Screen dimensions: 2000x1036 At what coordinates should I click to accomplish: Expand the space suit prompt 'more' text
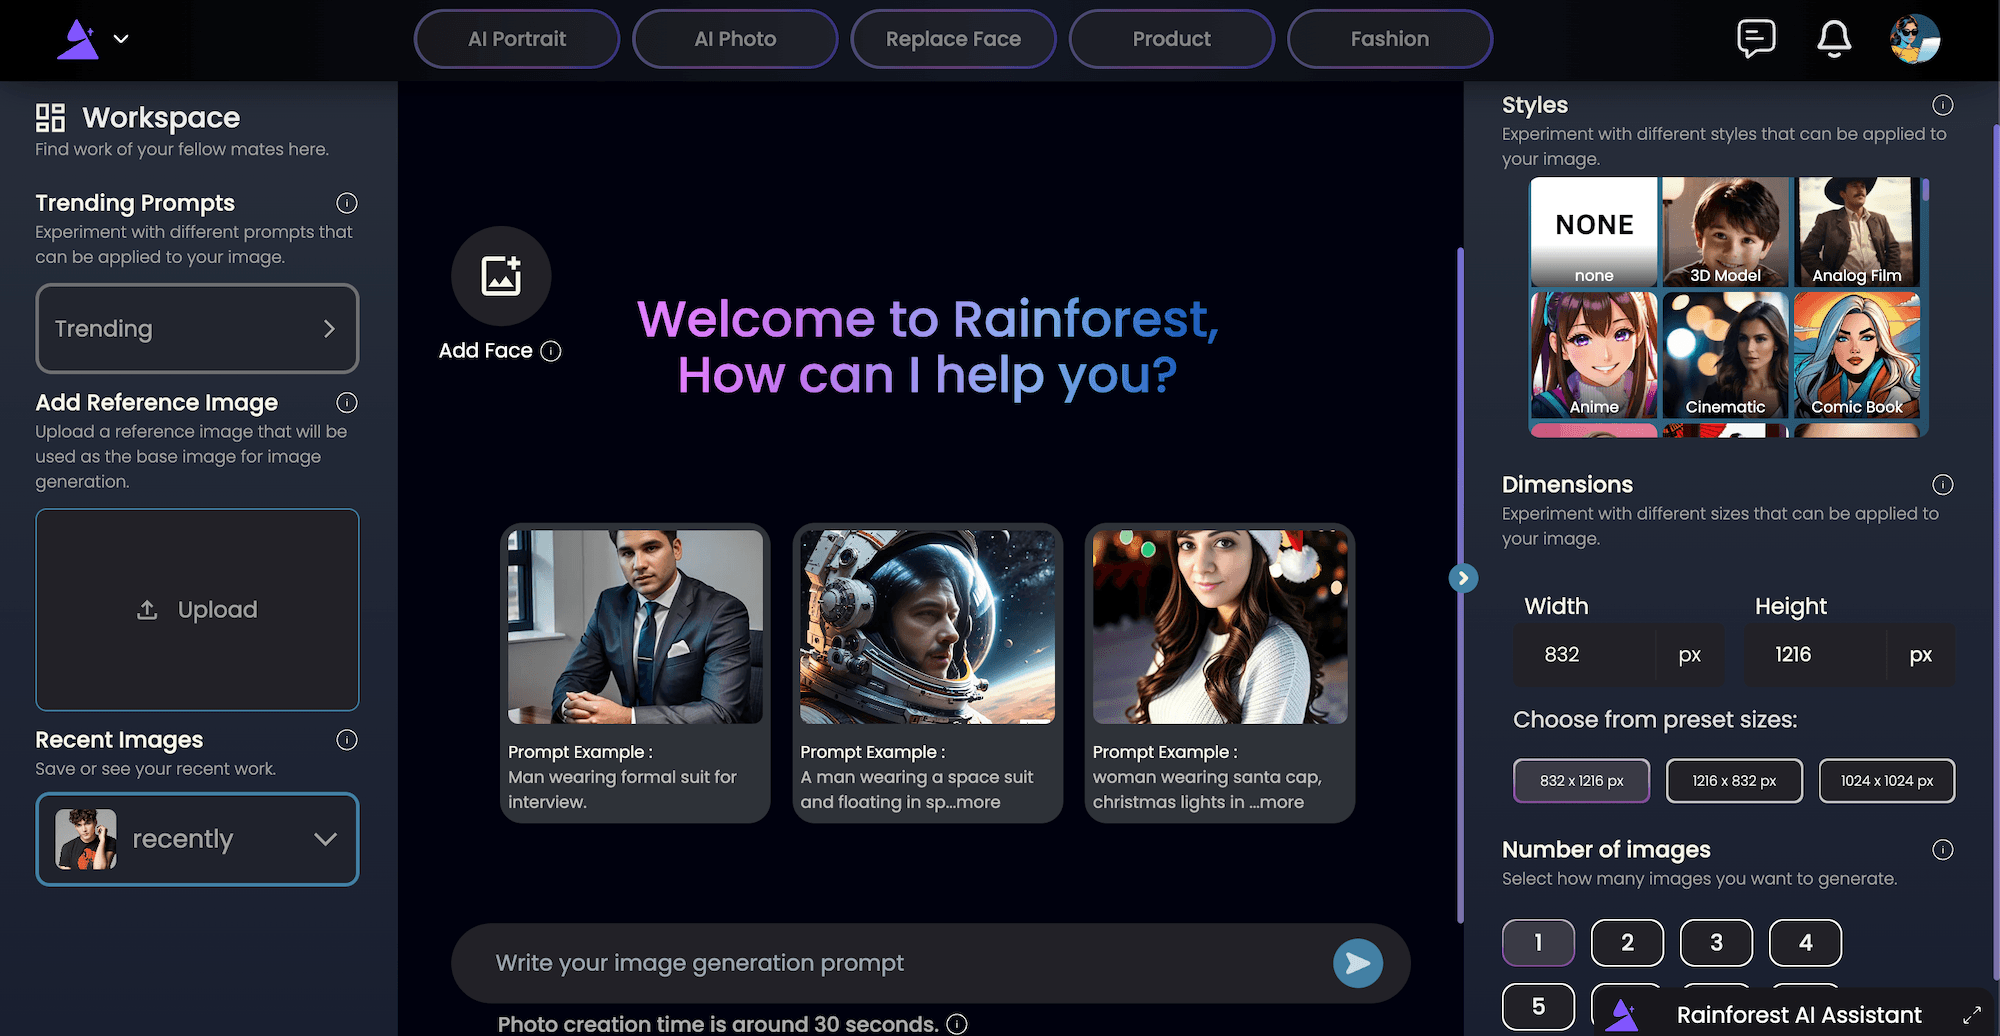[x=977, y=802]
